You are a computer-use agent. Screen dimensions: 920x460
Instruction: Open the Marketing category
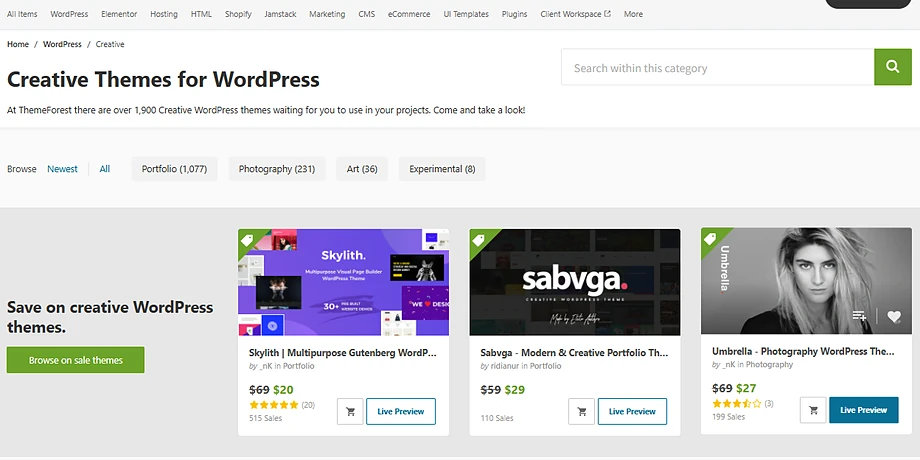click(327, 14)
